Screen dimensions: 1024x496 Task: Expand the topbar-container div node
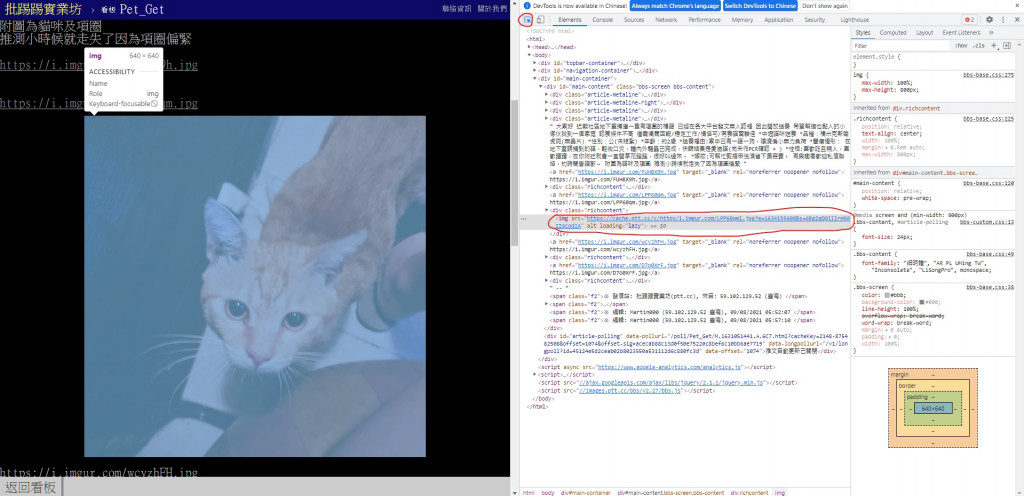(x=535, y=63)
